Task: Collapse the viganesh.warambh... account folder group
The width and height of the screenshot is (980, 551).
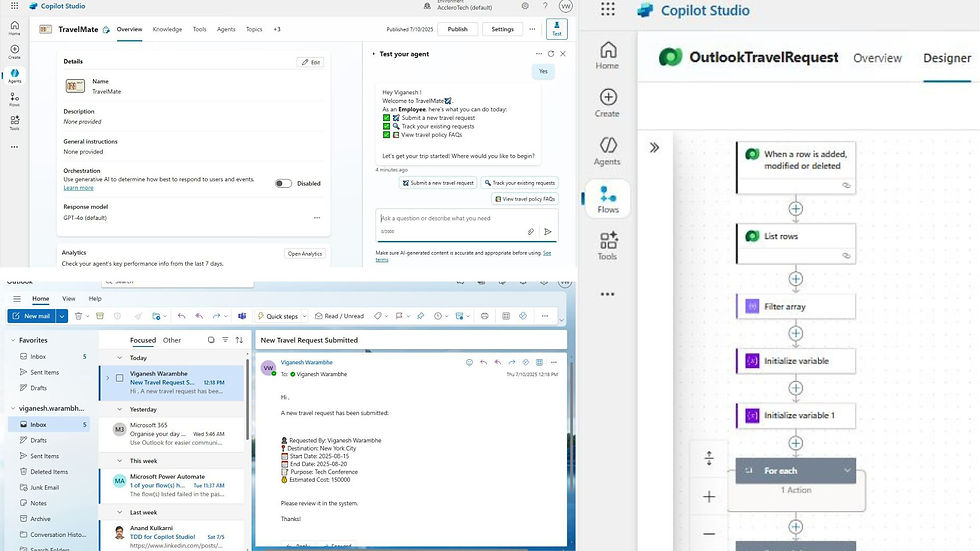Action: click(13, 409)
